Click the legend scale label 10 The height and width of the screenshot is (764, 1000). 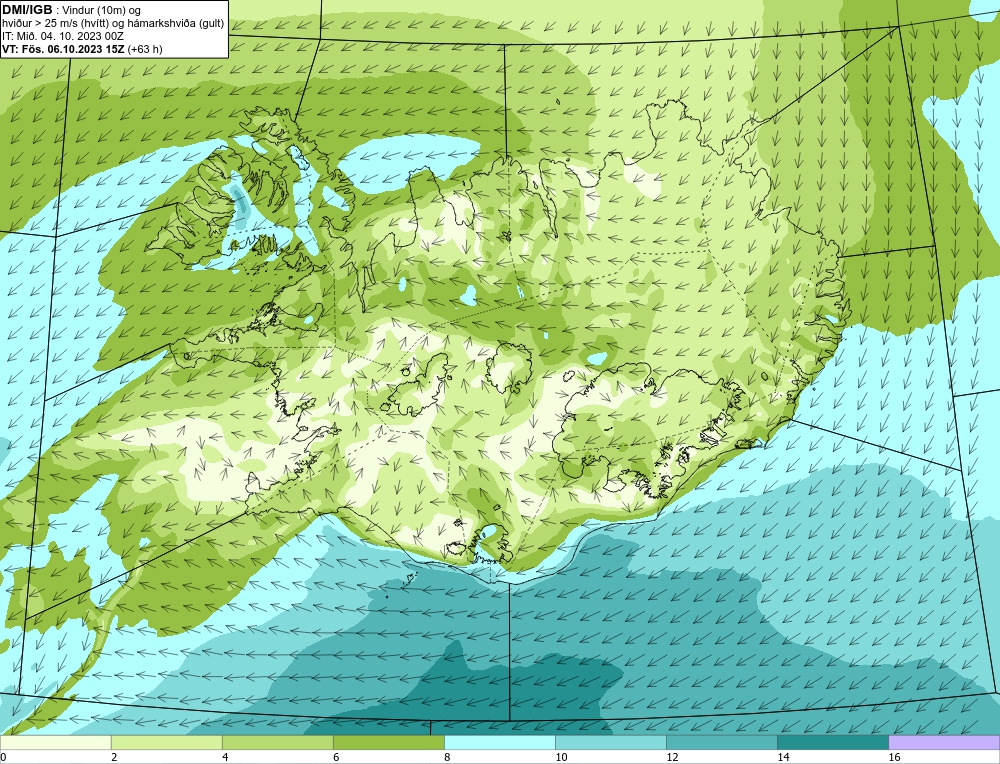coord(561,757)
